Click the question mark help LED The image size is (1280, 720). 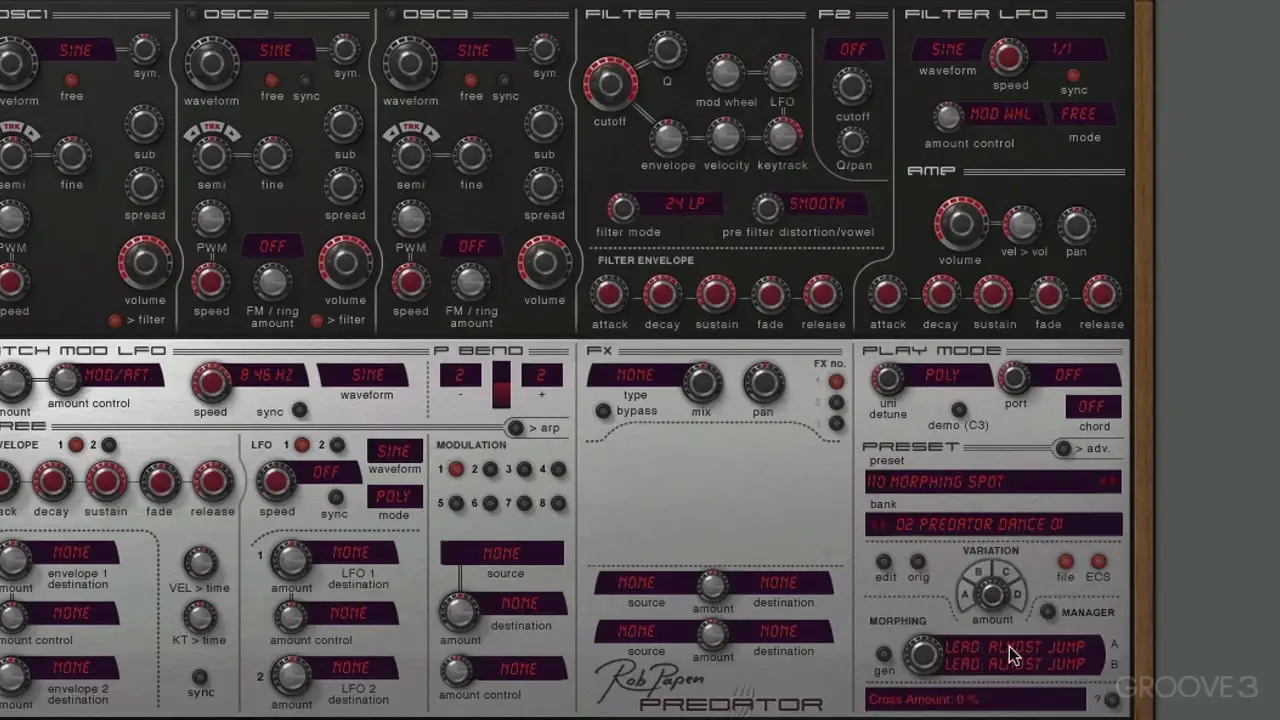(1111, 700)
